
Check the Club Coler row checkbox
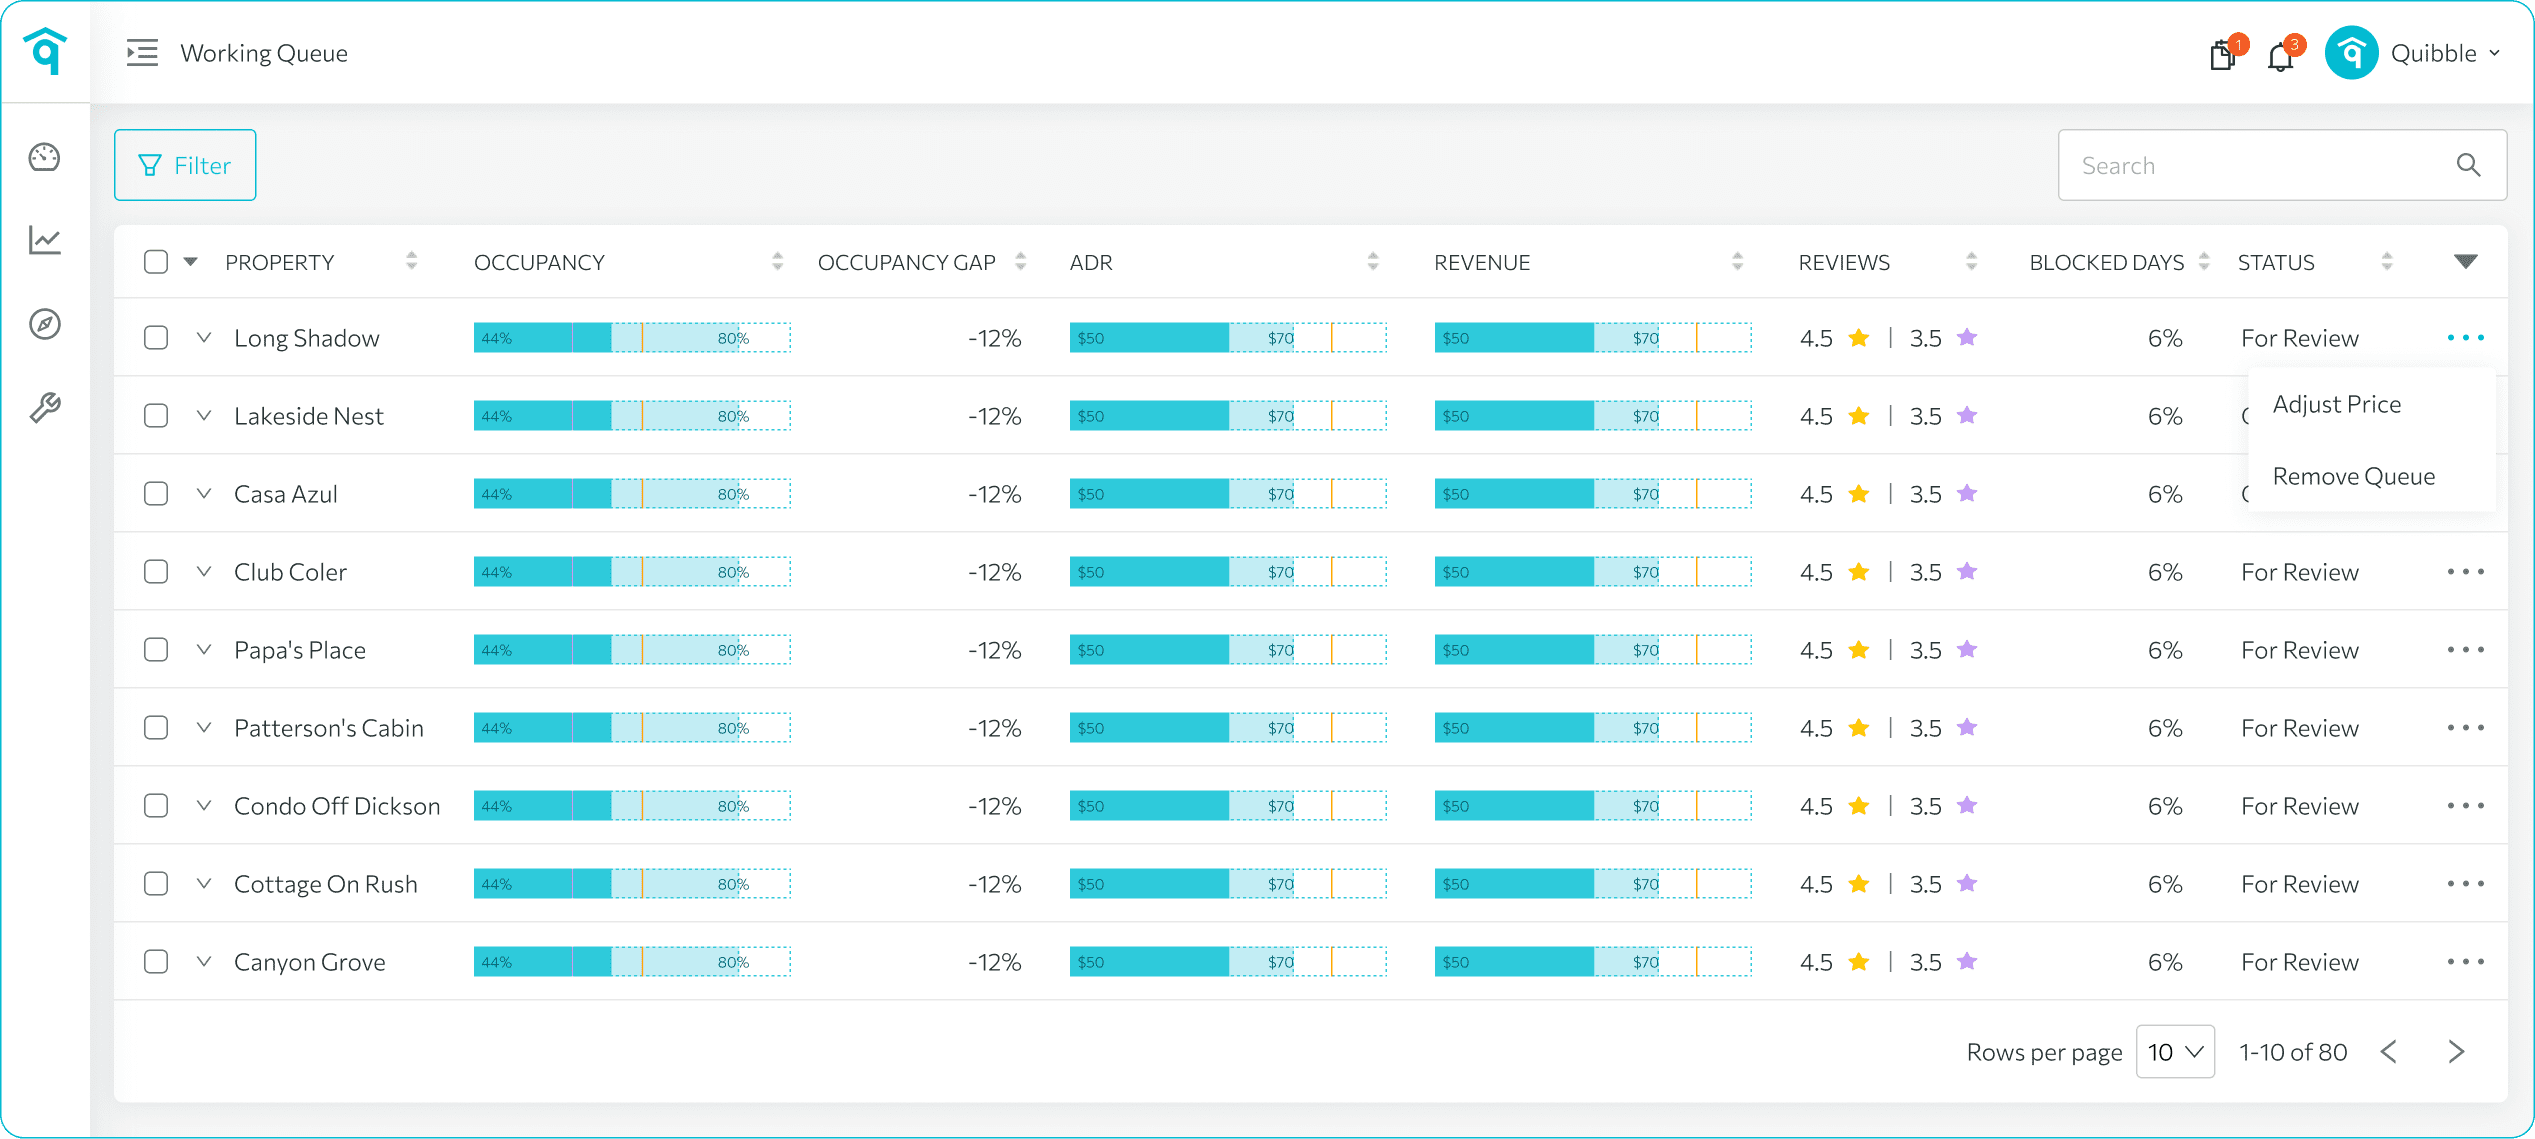coord(156,572)
